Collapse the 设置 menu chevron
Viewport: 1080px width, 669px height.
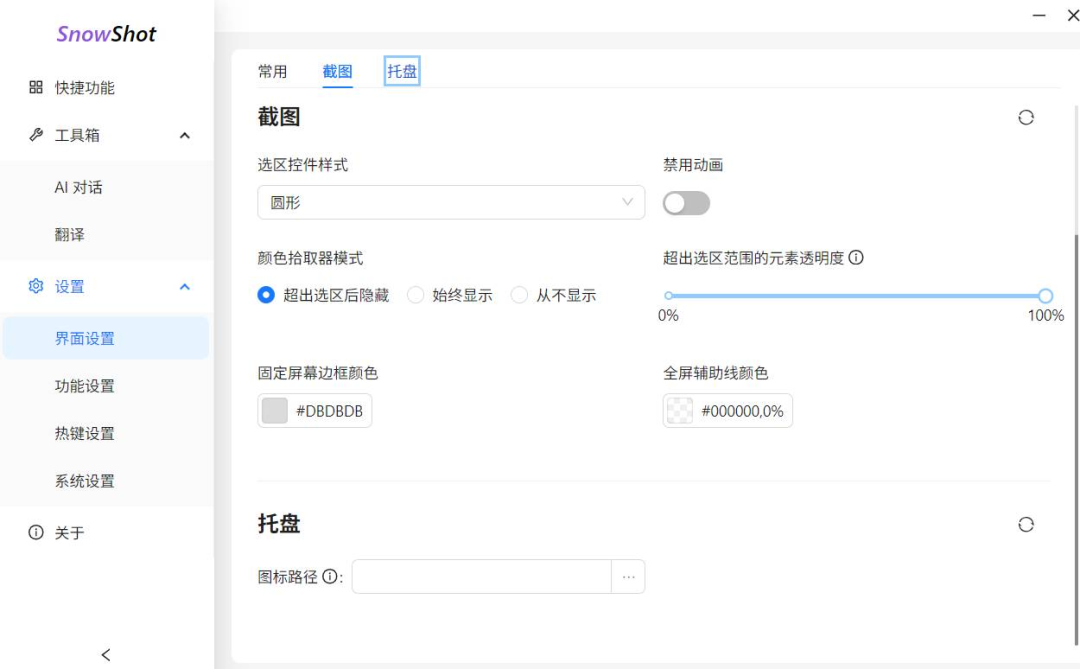point(183,286)
